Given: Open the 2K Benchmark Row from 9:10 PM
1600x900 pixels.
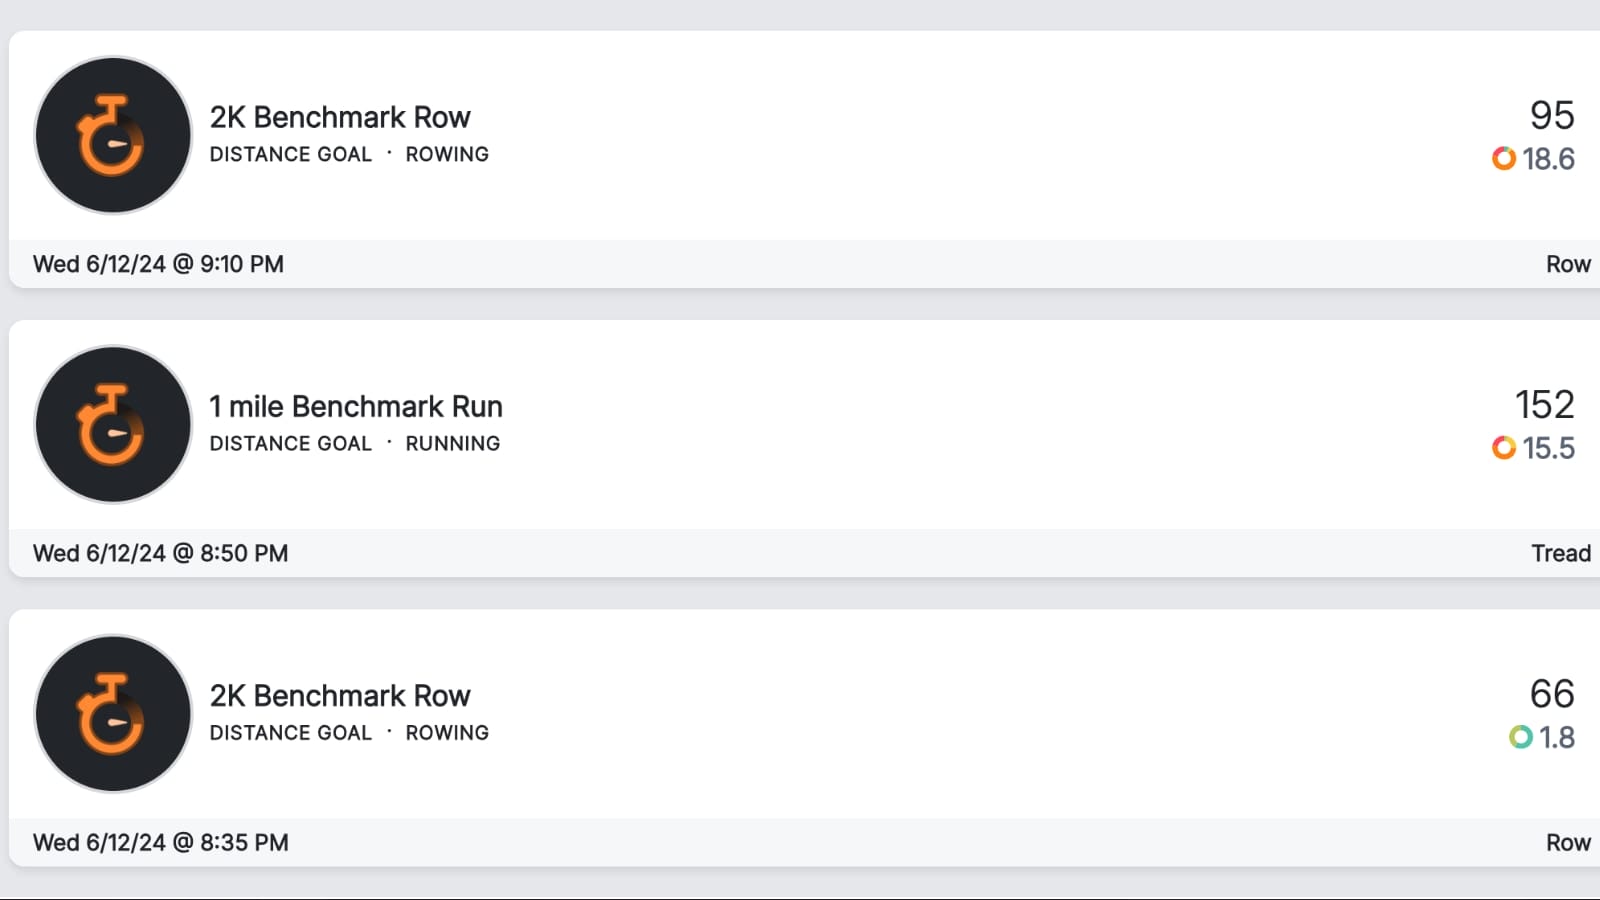Looking at the screenshot, I should [340, 117].
